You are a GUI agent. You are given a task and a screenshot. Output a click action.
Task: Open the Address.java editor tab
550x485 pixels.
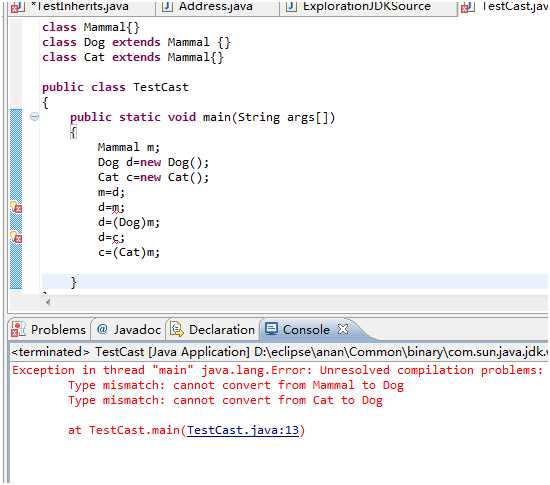[x=216, y=6]
